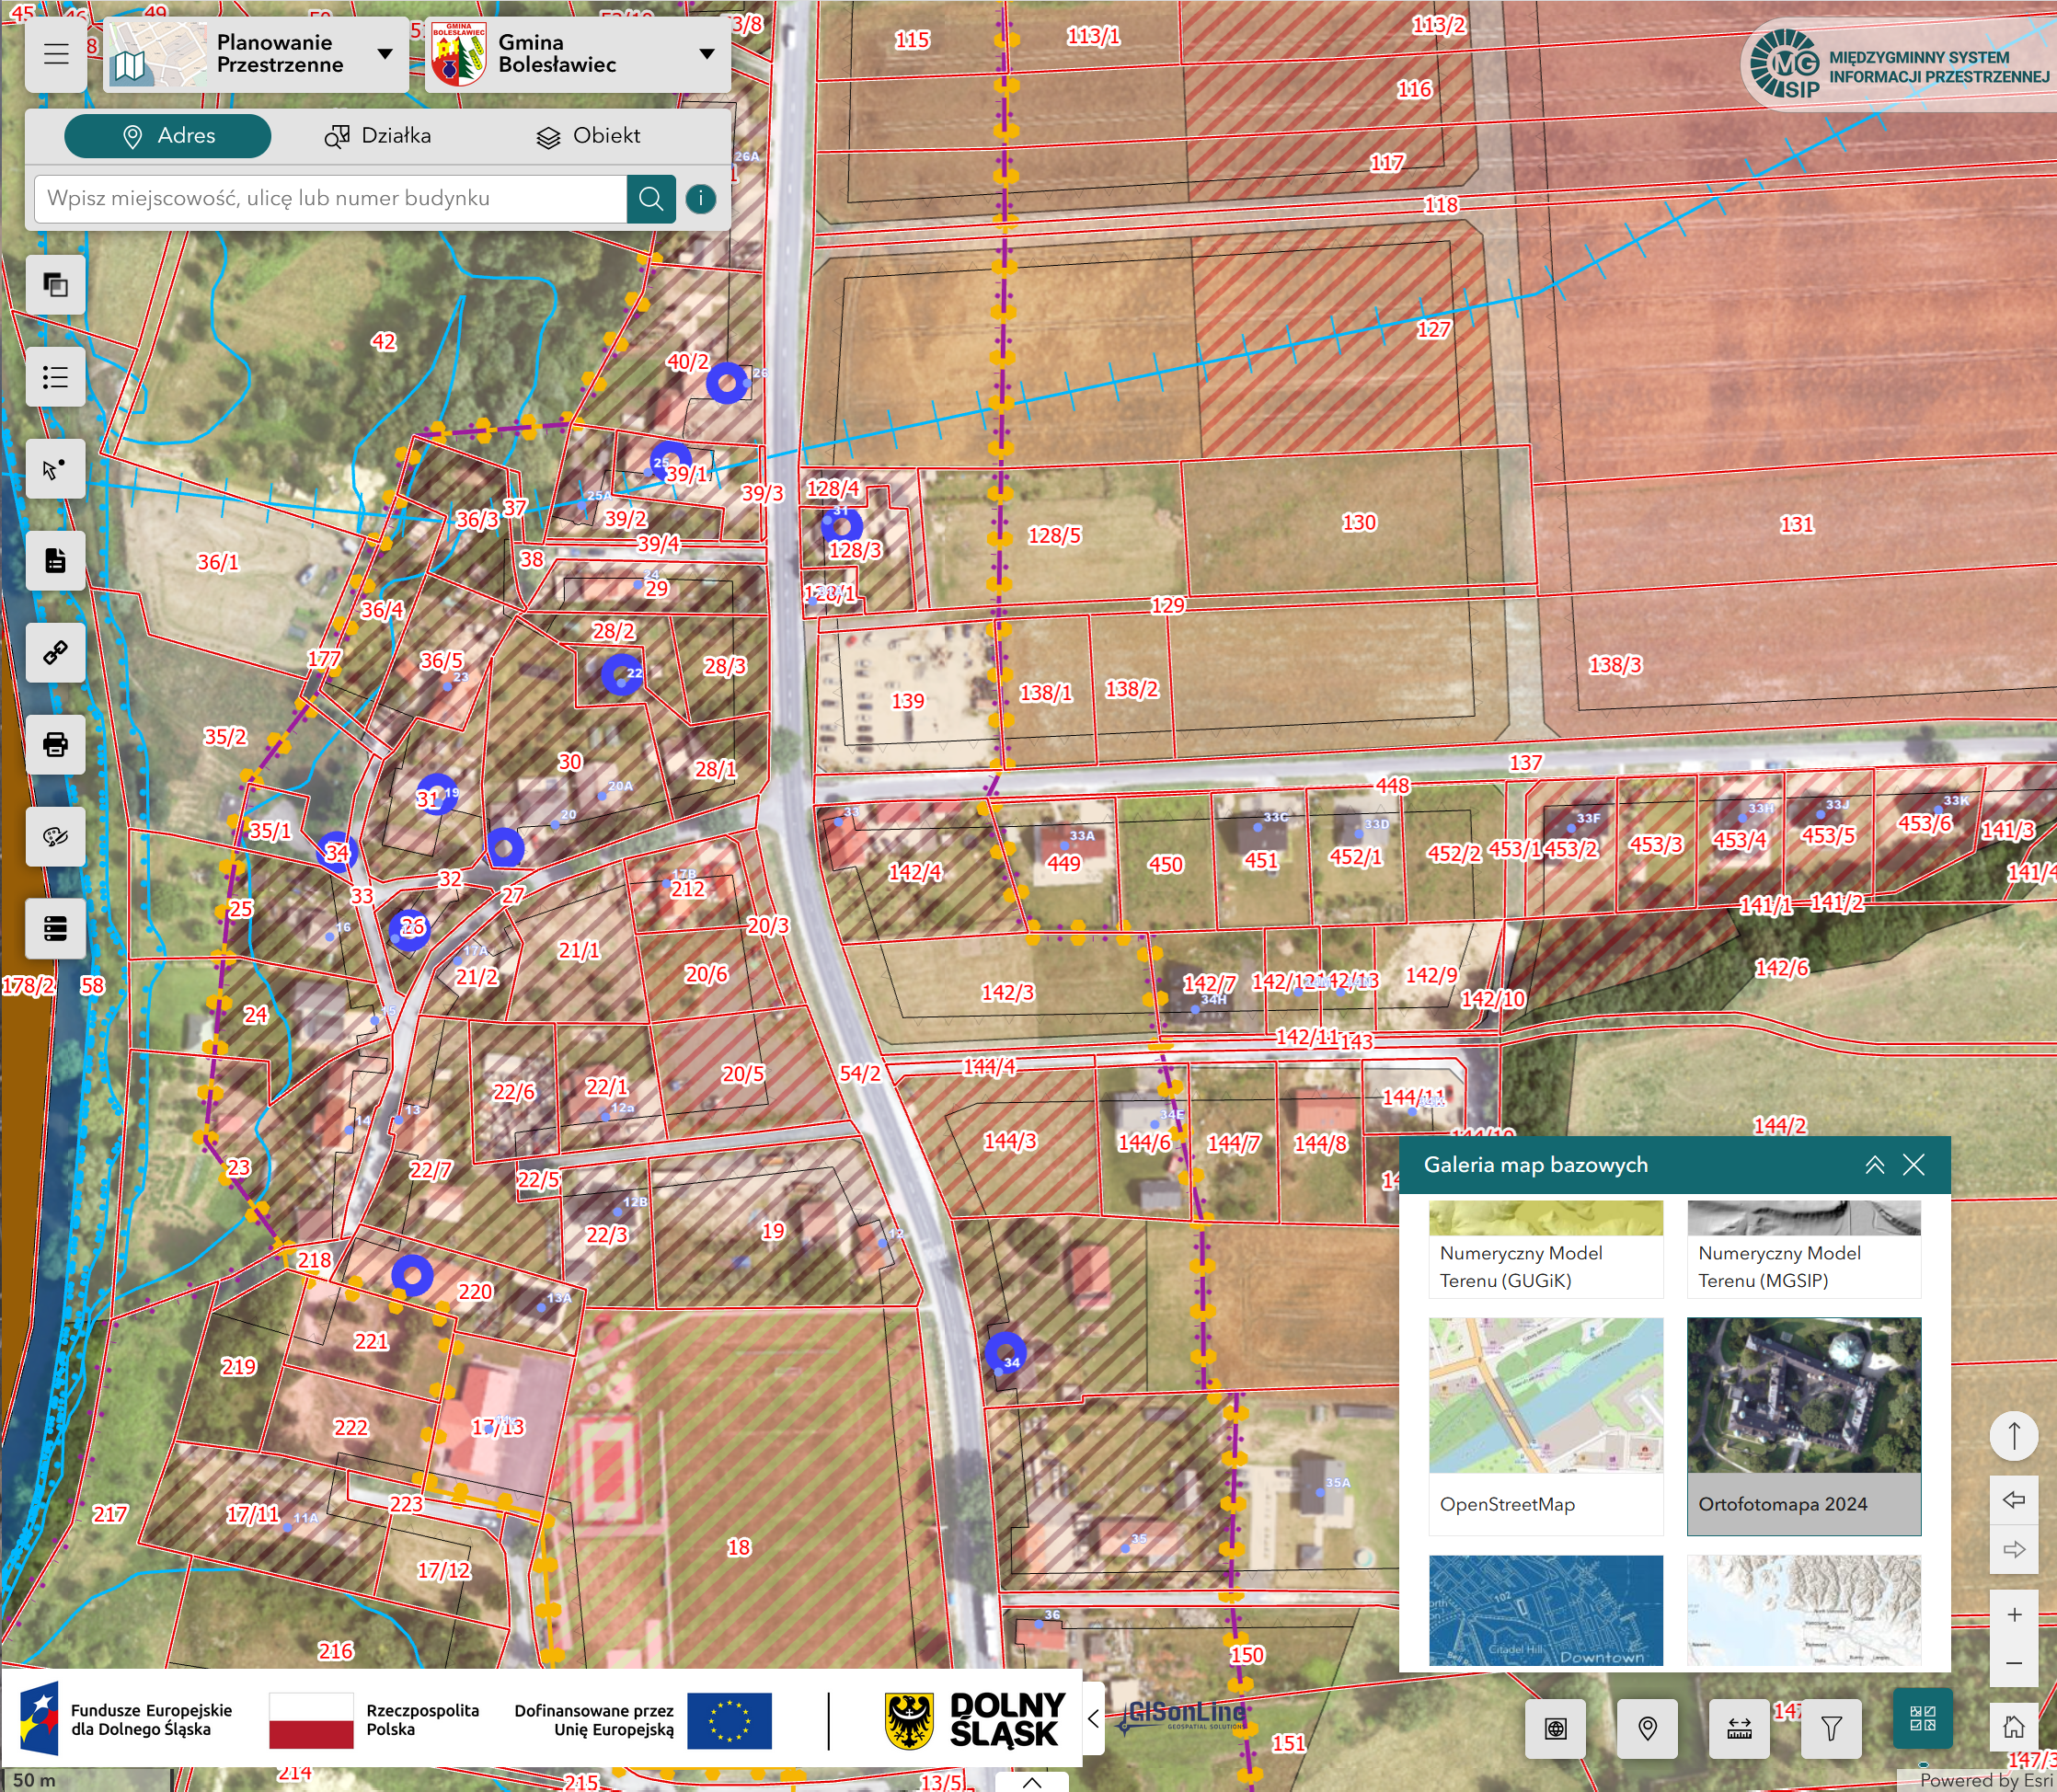Open the filter funnel tool
Image resolution: width=2057 pixels, height=1792 pixels.
tap(1831, 1728)
